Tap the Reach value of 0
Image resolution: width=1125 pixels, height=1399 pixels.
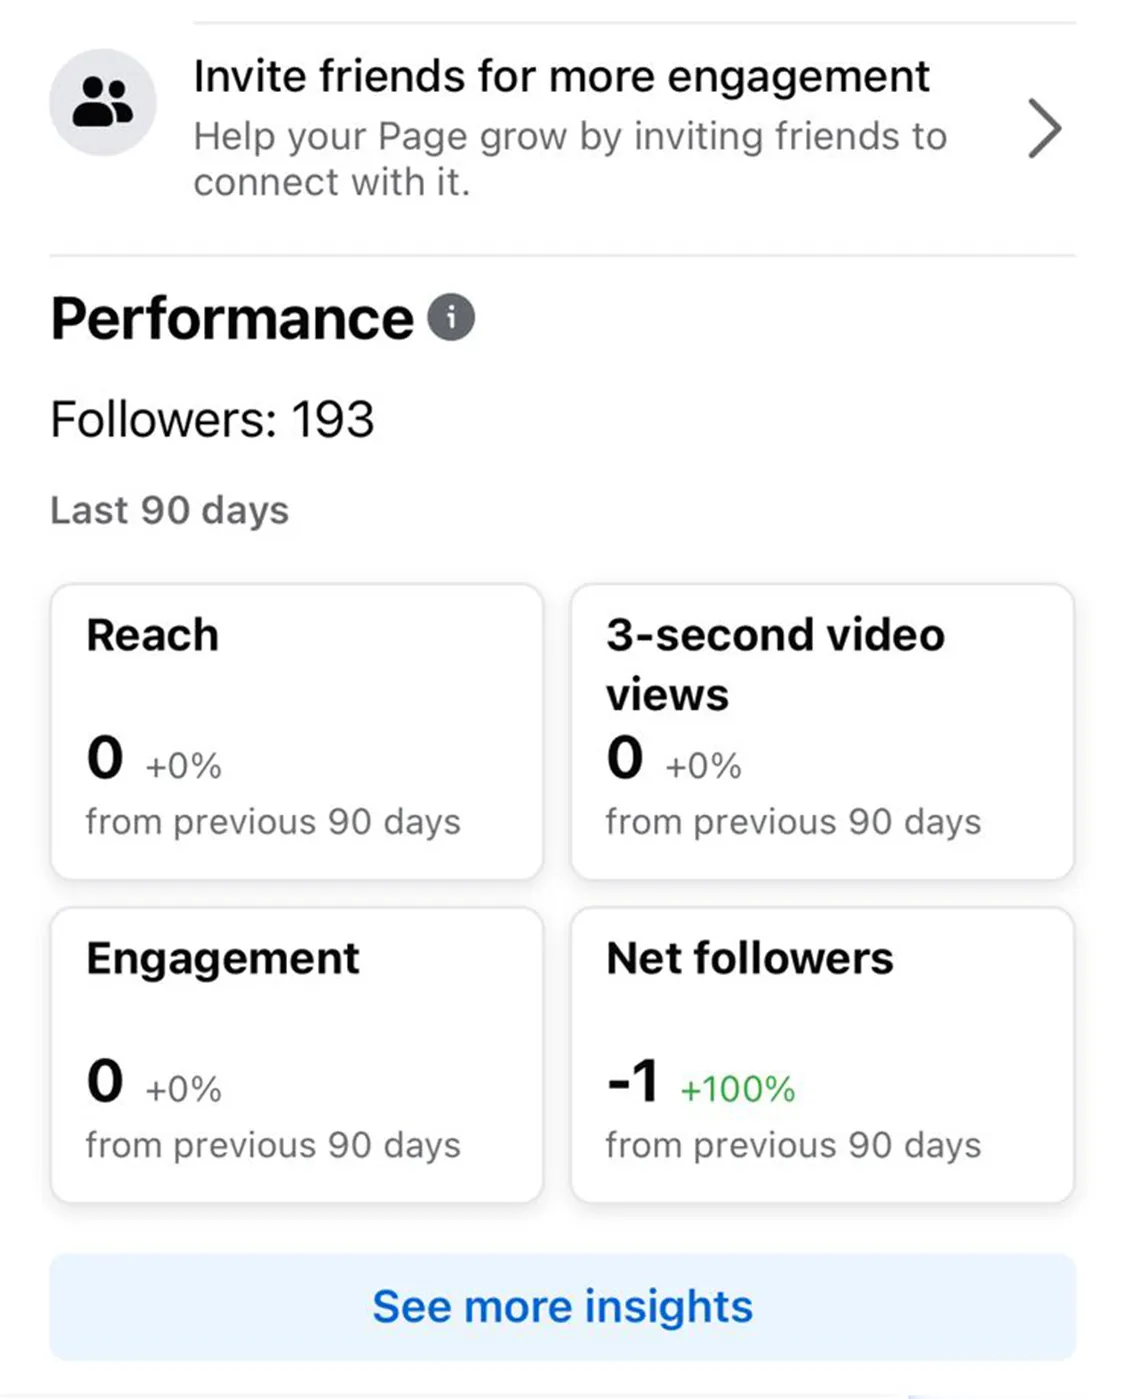click(x=105, y=757)
